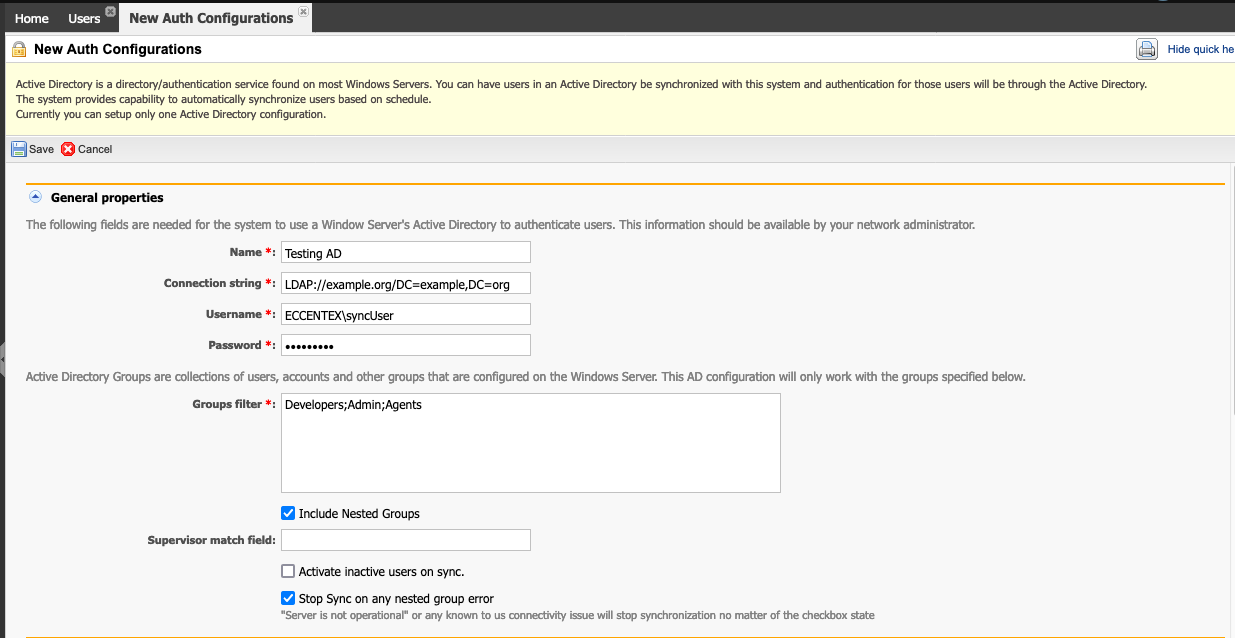Enable Activate inactive users on sync
Image resolution: width=1235 pixels, height=638 pixels.
288,572
